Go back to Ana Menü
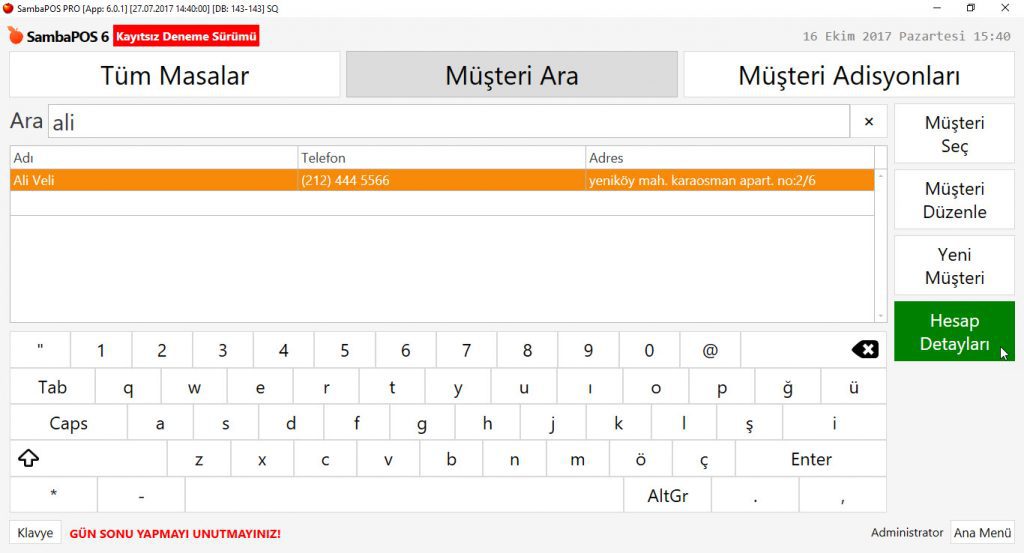 pyautogui.click(x=982, y=533)
